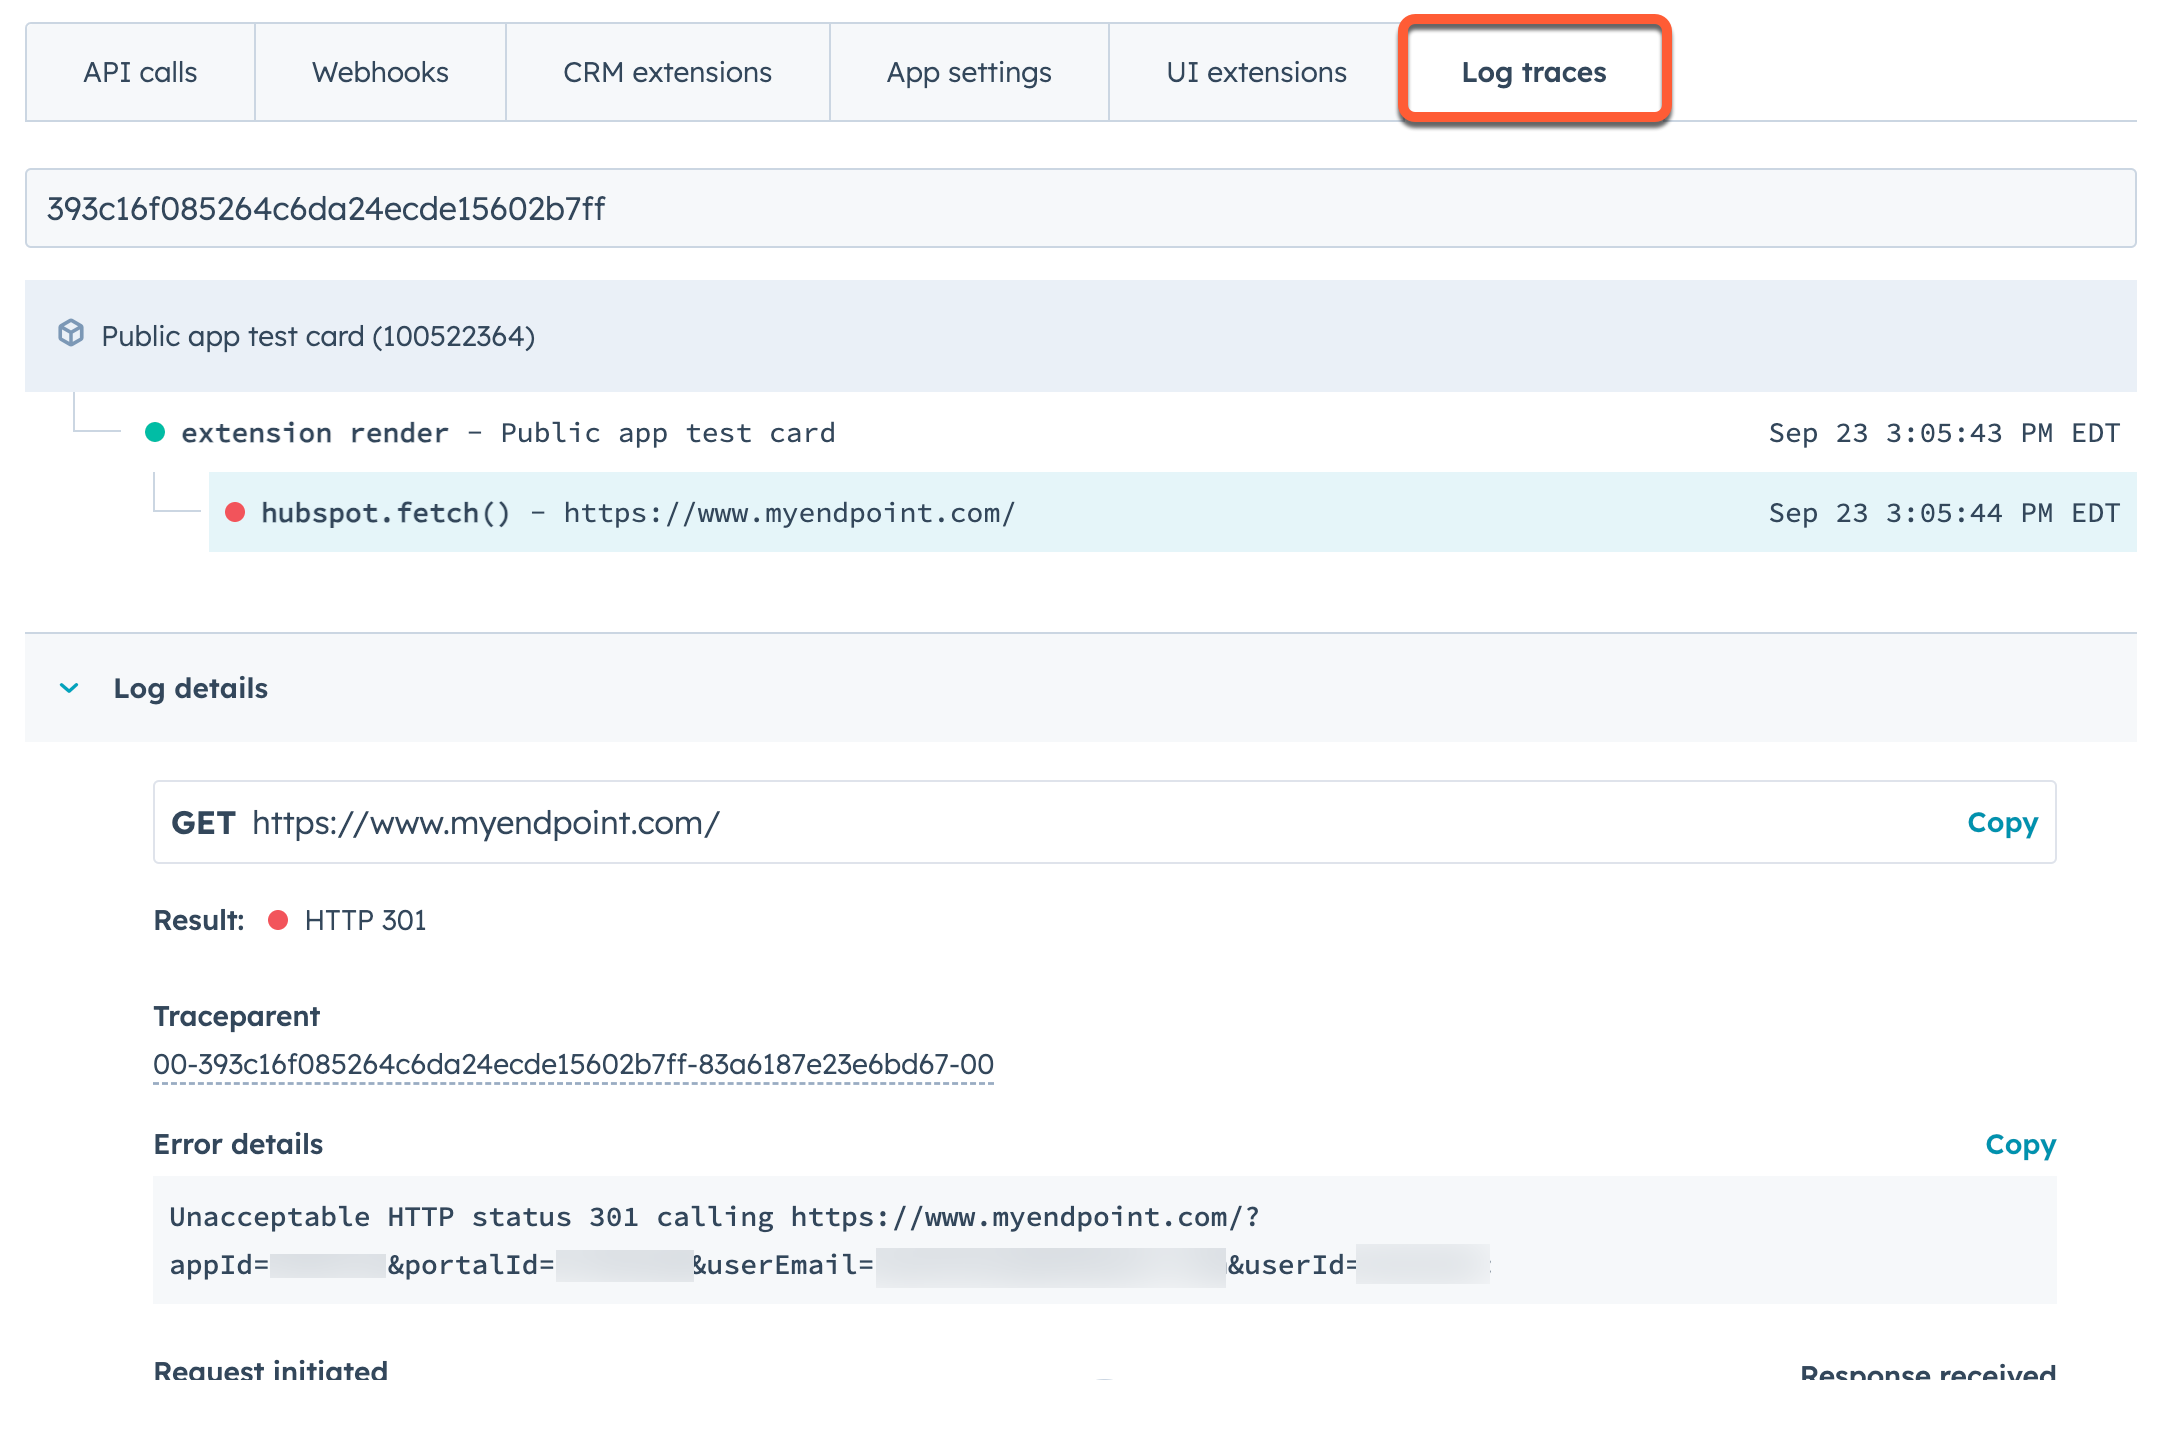
Task: Switch to the Webhooks tab
Action: point(380,72)
